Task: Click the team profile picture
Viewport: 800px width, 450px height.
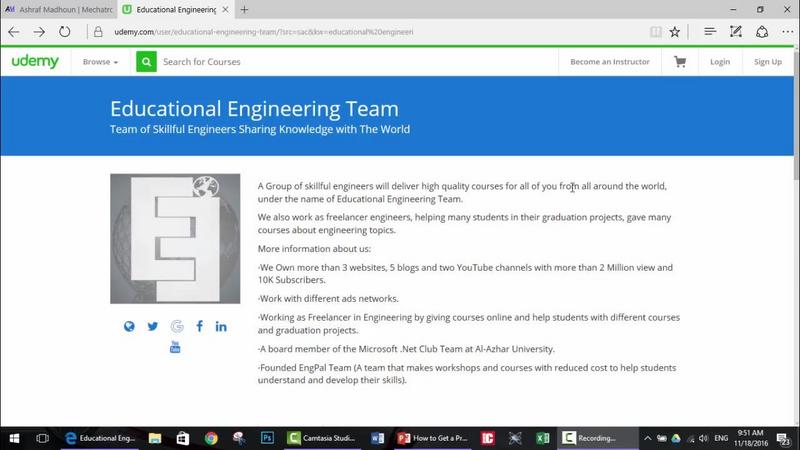Action: (175, 238)
